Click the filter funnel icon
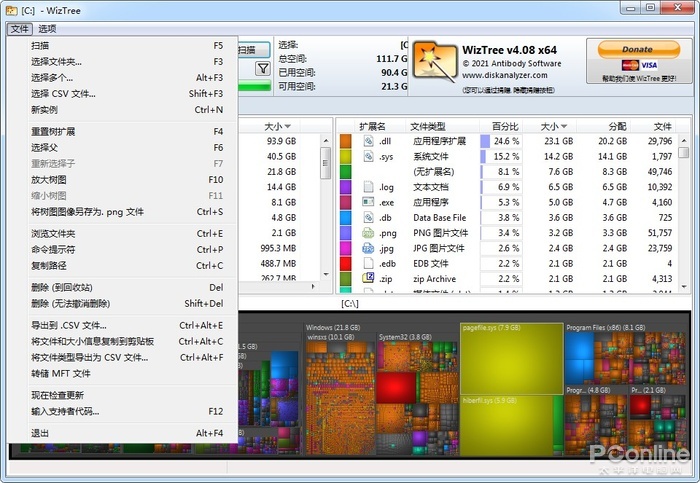Screen dimensions: 700x483 [263, 68]
